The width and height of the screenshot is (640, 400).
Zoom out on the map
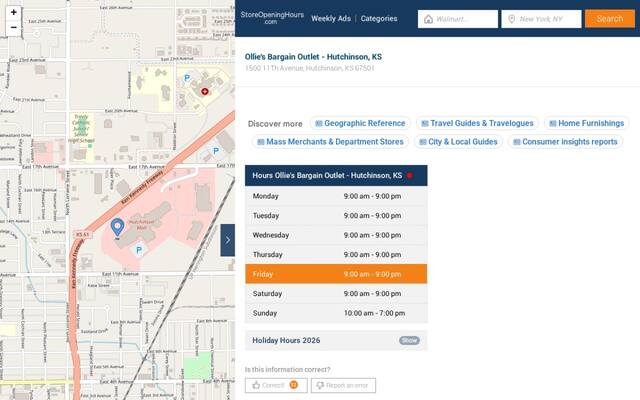coord(13,27)
